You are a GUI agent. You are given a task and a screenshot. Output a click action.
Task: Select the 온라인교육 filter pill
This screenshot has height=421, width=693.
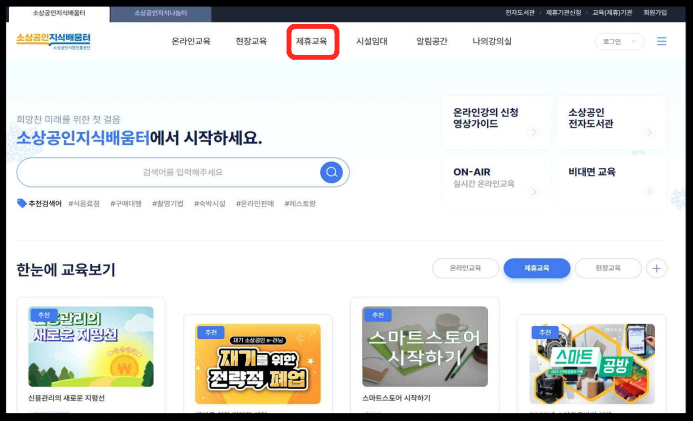coord(465,268)
